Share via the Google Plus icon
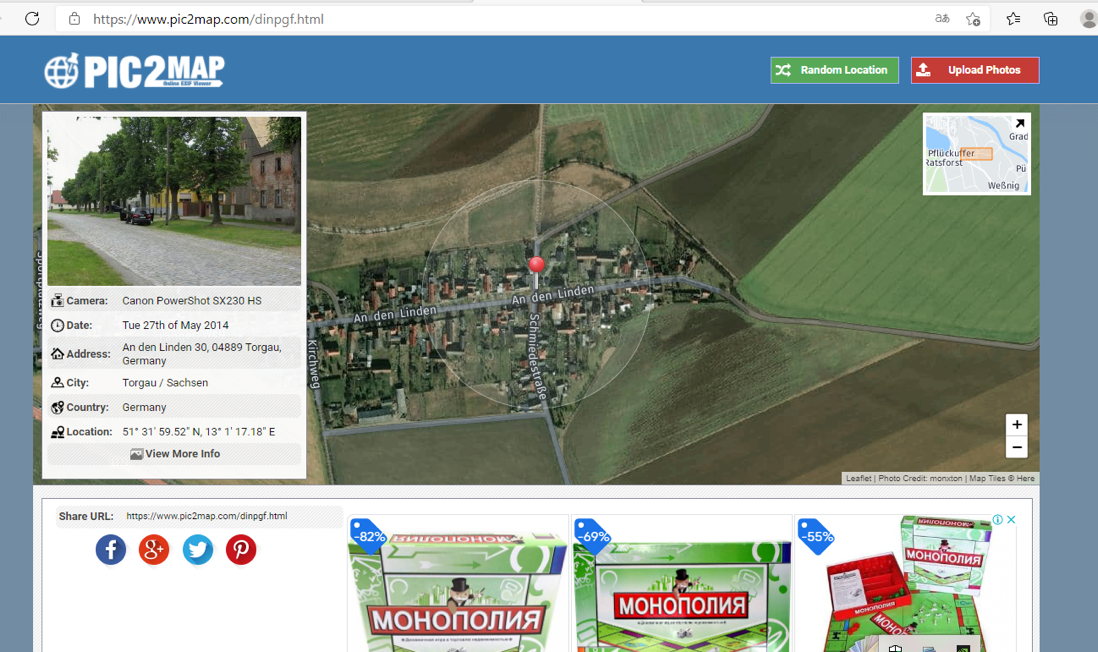This screenshot has width=1098, height=652. pos(154,549)
